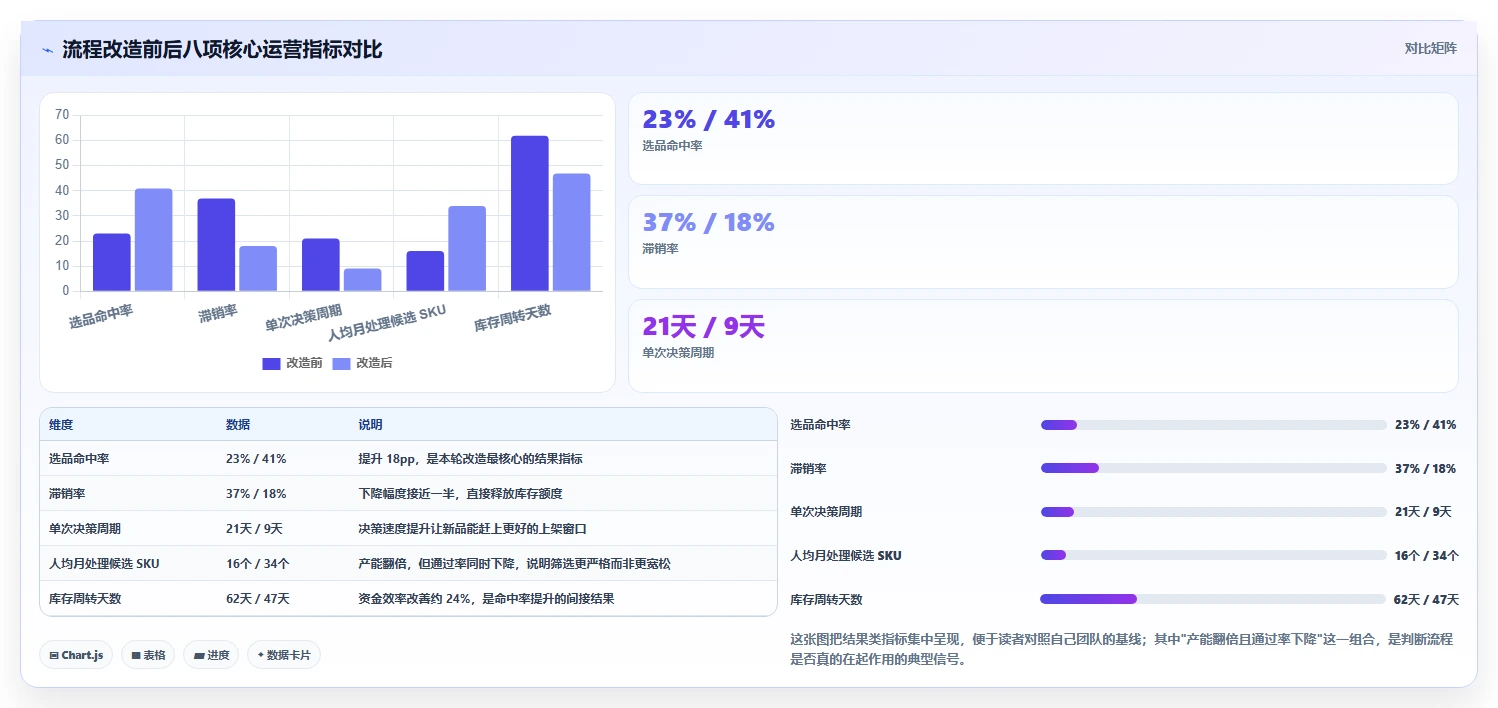Select the 37% / 18% data card value
The image size is (1498, 708).
click(709, 222)
